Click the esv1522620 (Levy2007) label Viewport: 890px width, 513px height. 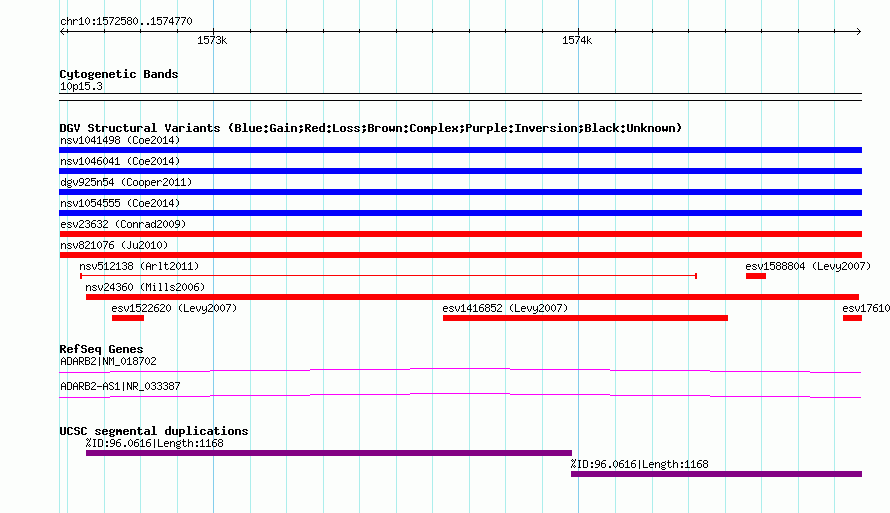pyautogui.click(x=174, y=308)
